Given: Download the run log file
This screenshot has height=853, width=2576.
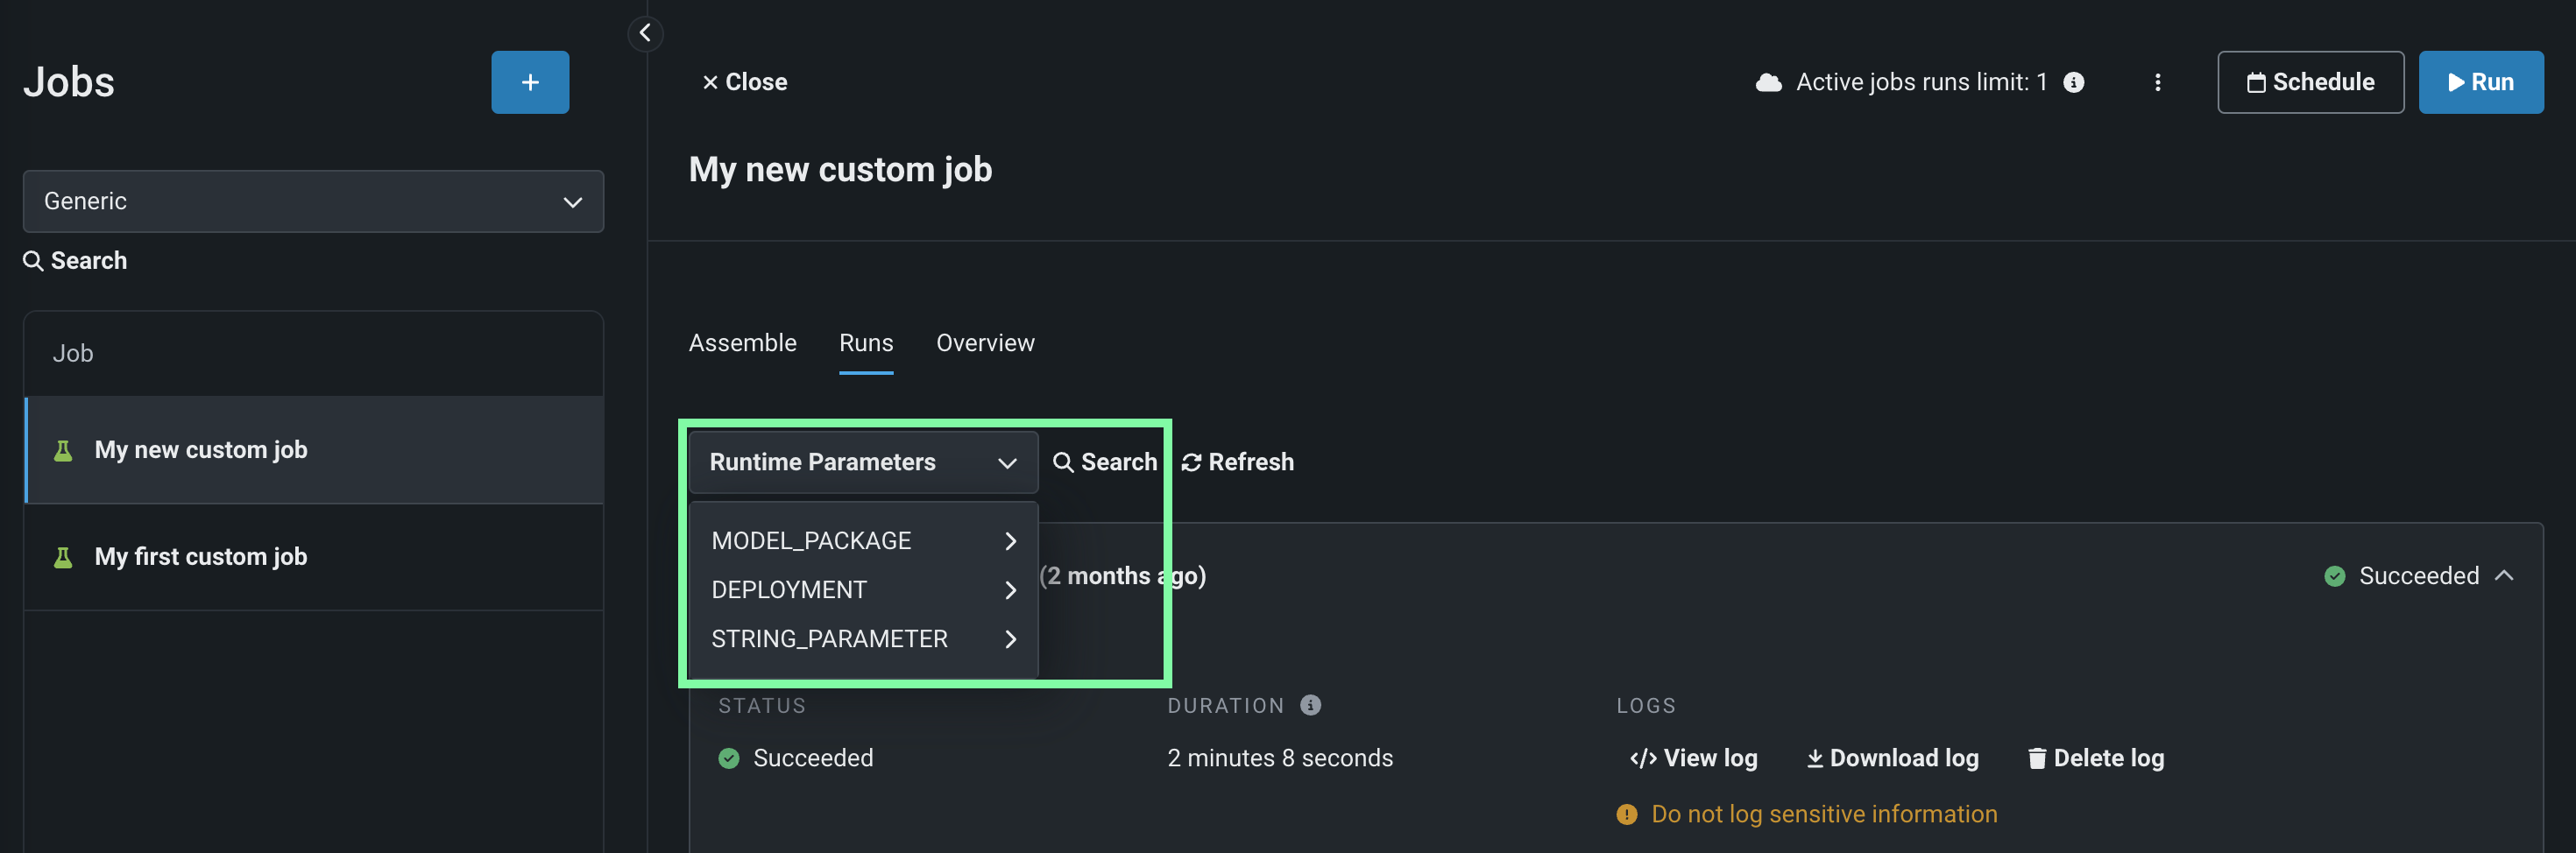Looking at the screenshot, I should click(x=1892, y=758).
